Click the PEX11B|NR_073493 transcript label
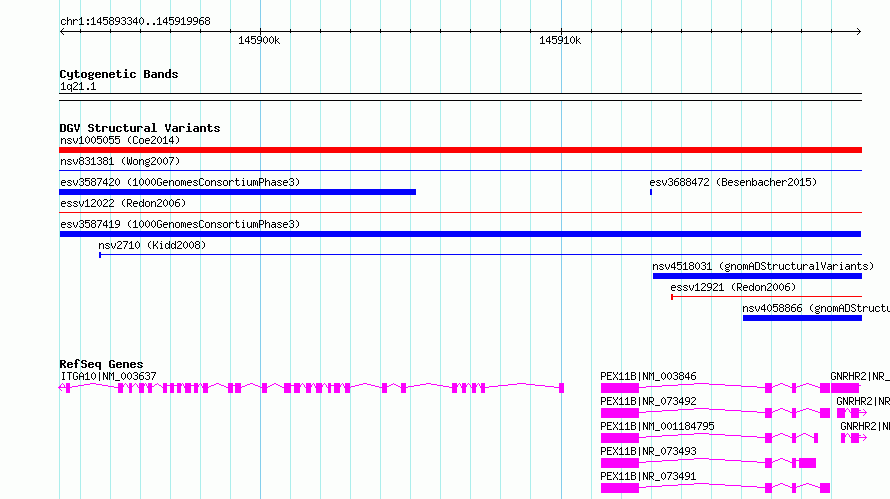Screen dimensions: 890x499 coord(648,451)
